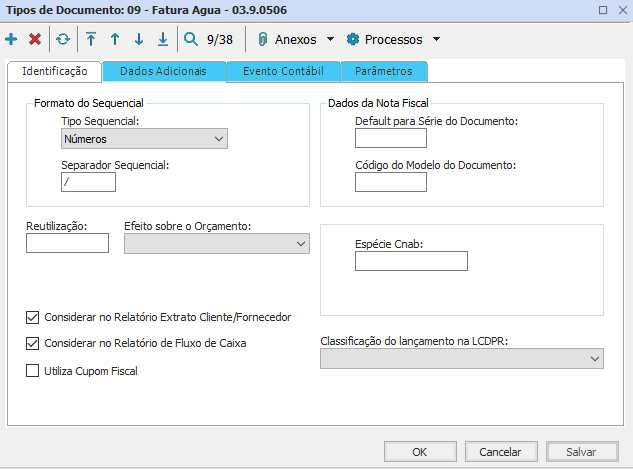This screenshot has width=633, height=469.
Task: Jump to last record arrow icon
Action: [163, 40]
